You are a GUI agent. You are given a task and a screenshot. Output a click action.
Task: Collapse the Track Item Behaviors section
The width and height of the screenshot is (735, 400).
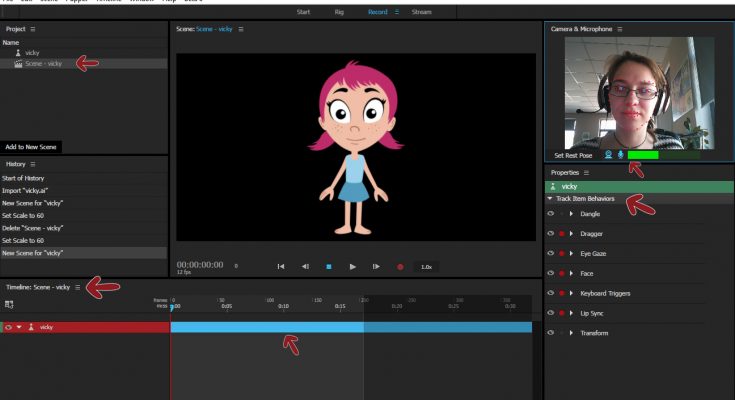coord(550,198)
